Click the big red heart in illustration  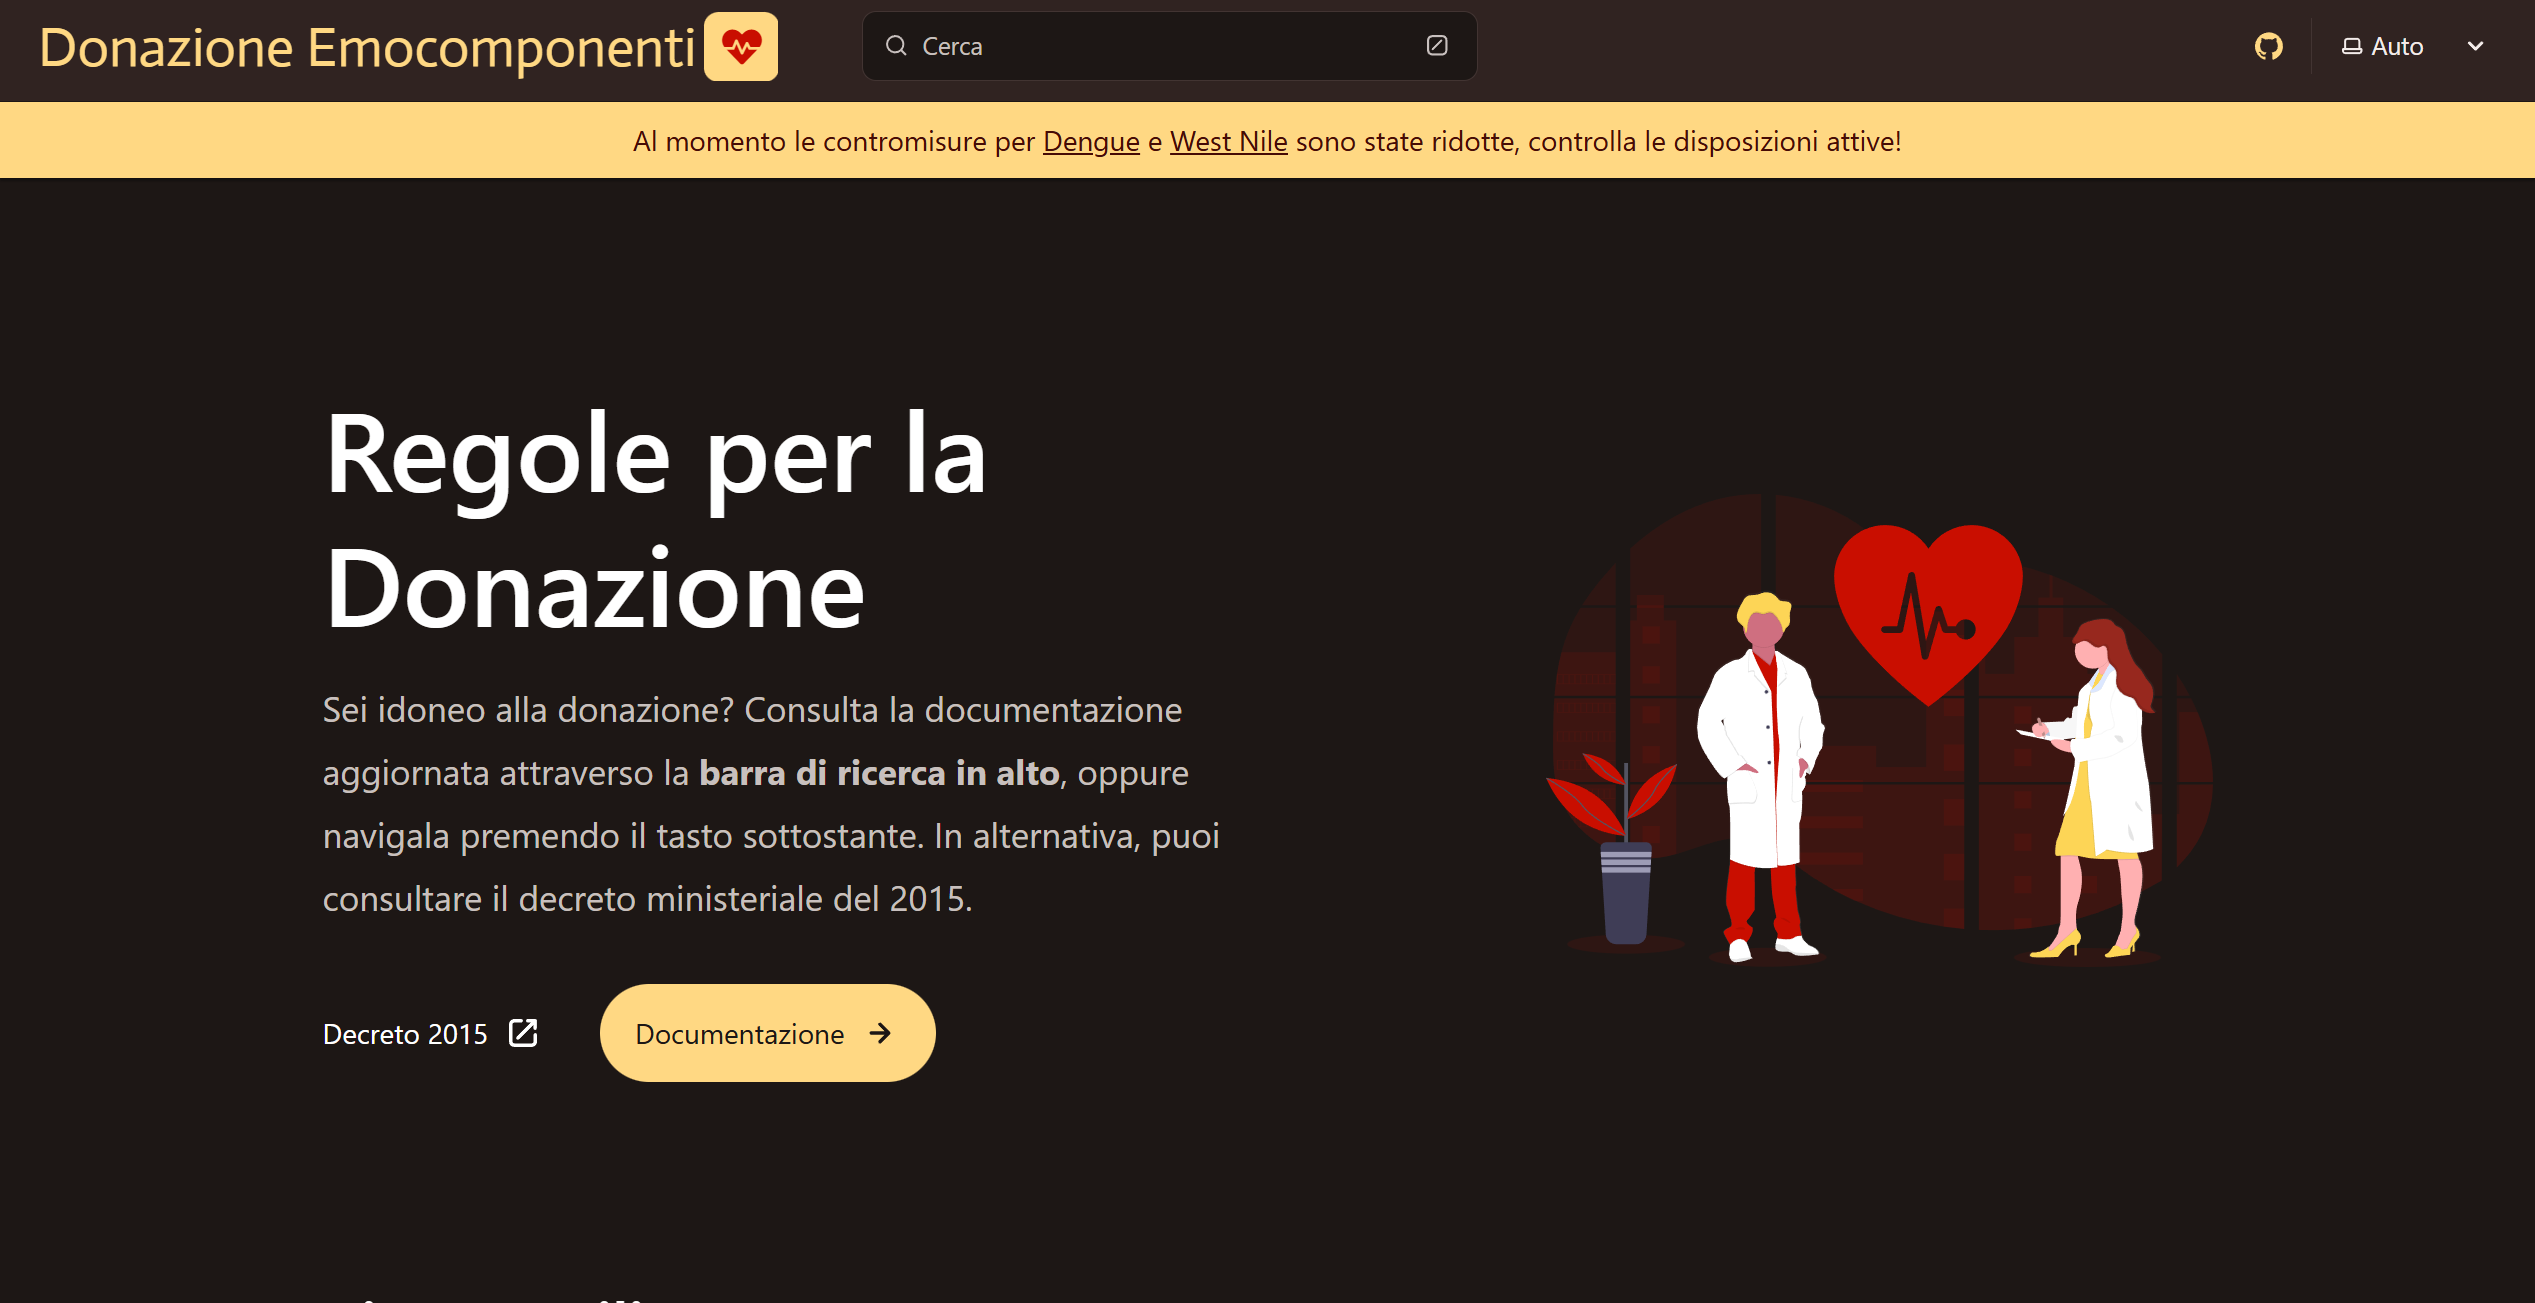1927,610
